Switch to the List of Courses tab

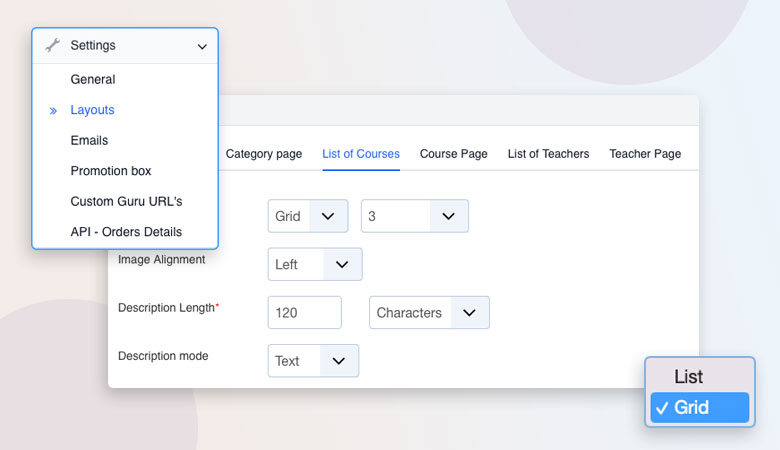coord(361,154)
